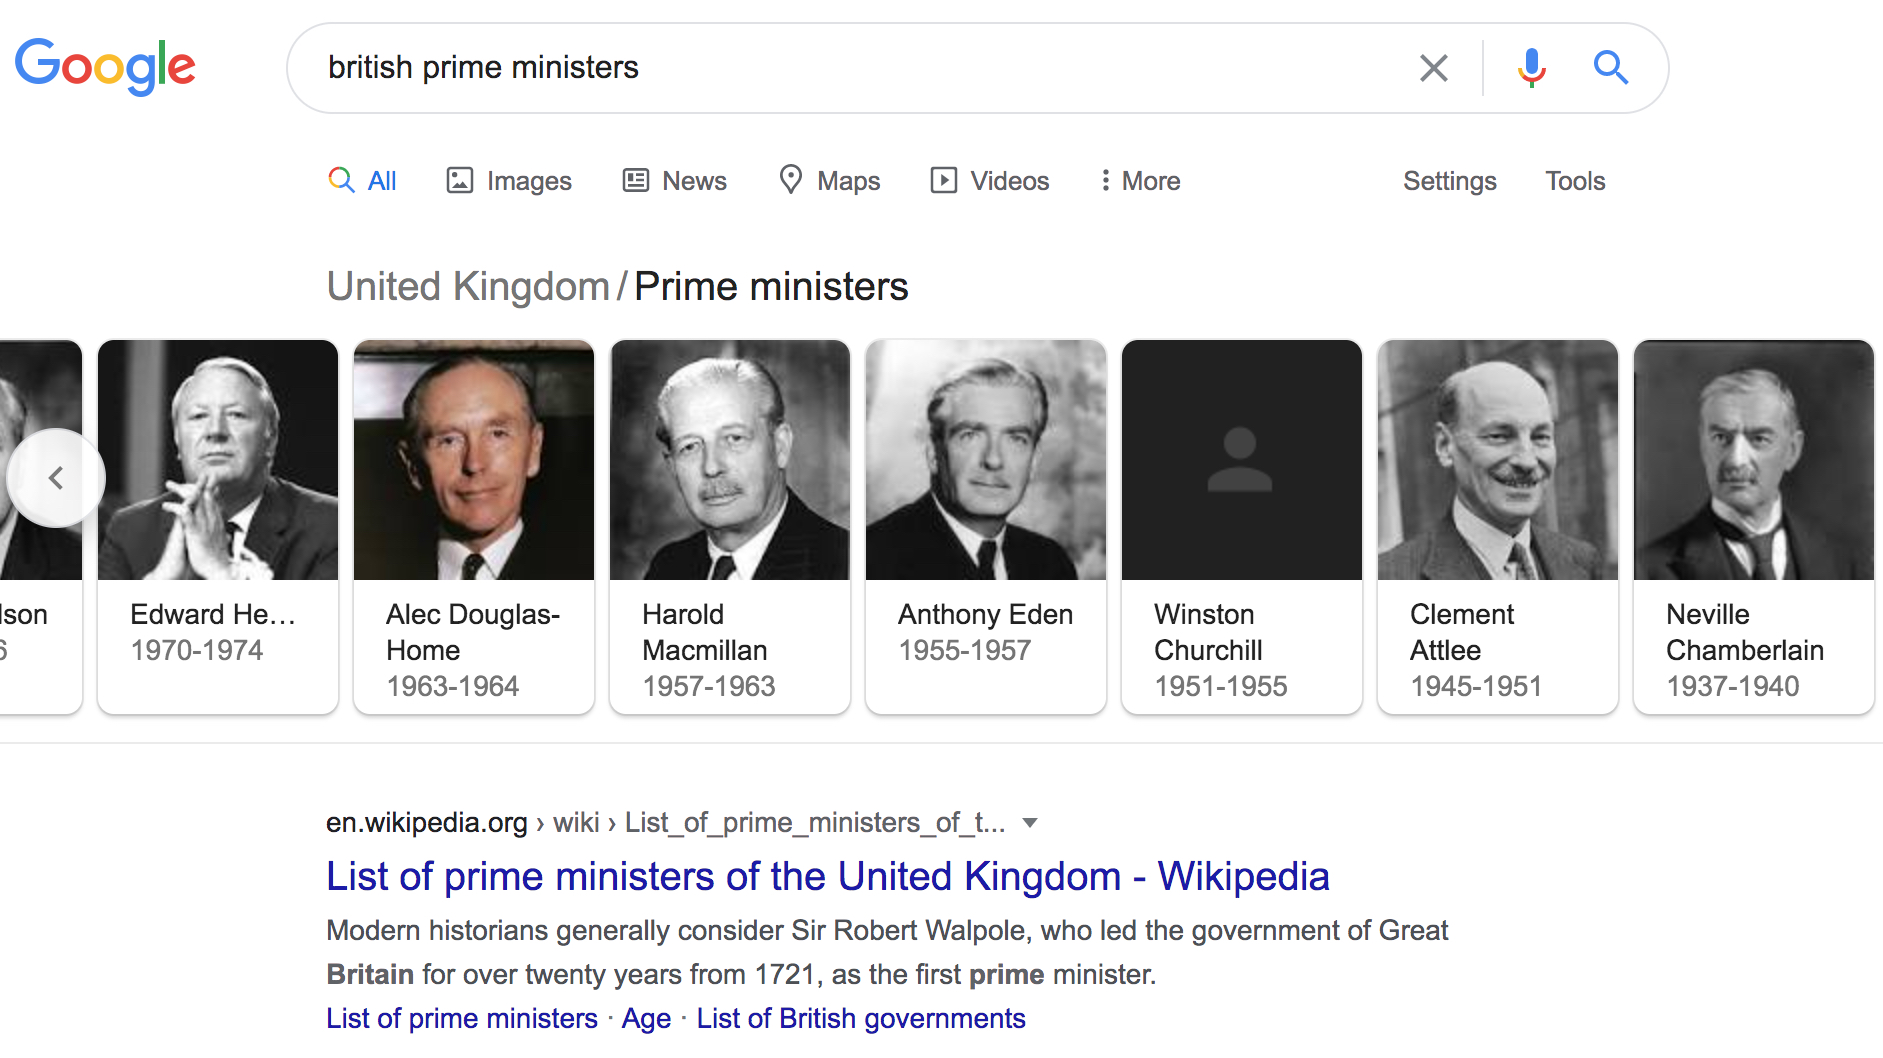Switch to Videos results
Screen dimensions: 1883x1058
pos(990,181)
